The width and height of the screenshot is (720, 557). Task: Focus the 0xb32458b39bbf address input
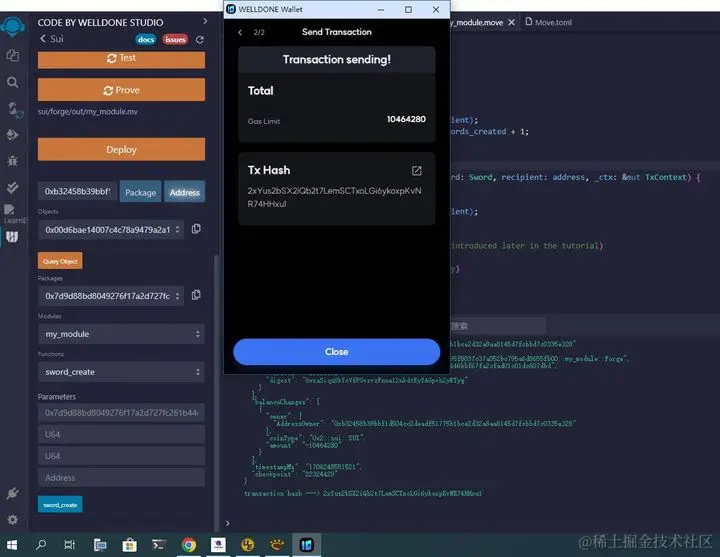[x=77, y=191]
